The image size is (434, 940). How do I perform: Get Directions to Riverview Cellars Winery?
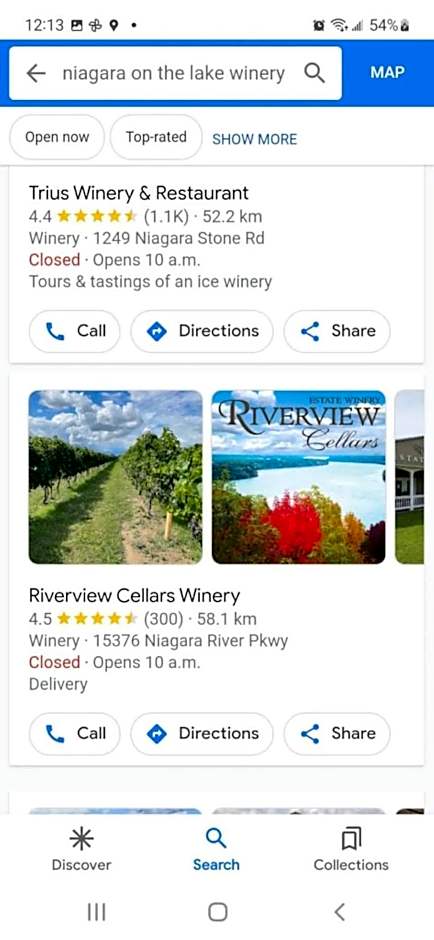(x=202, y=733)
